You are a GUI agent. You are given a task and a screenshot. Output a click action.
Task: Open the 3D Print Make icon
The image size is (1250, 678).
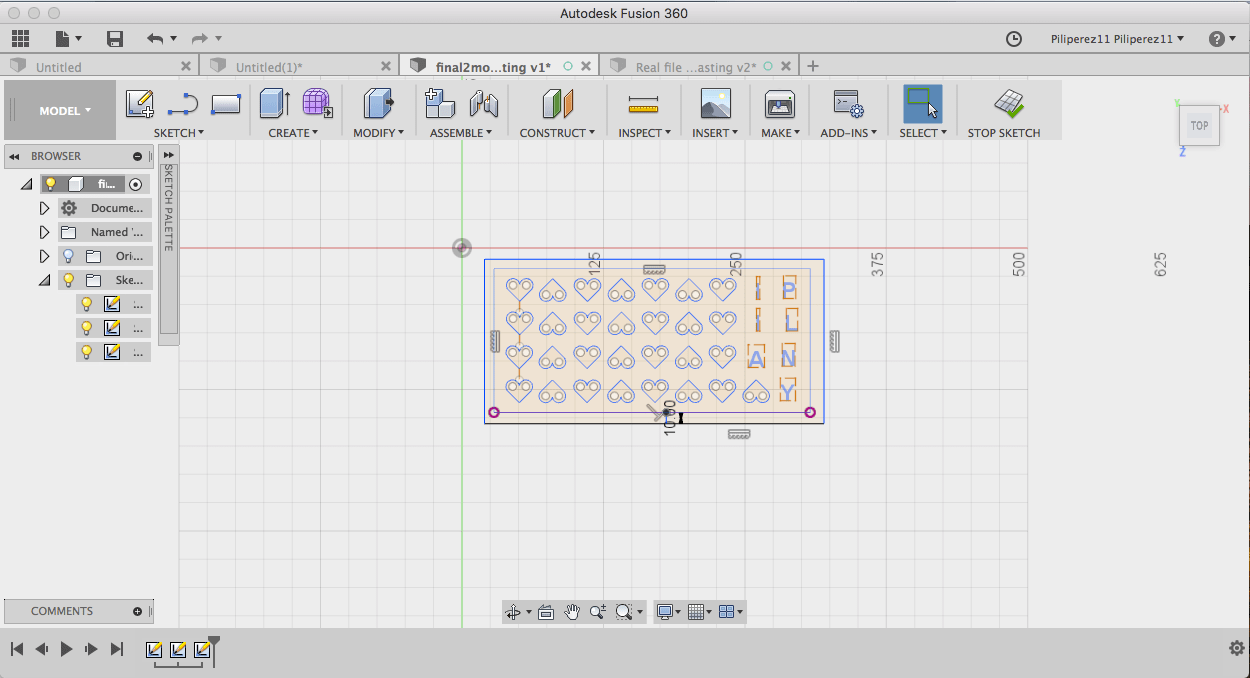point(779,104)
